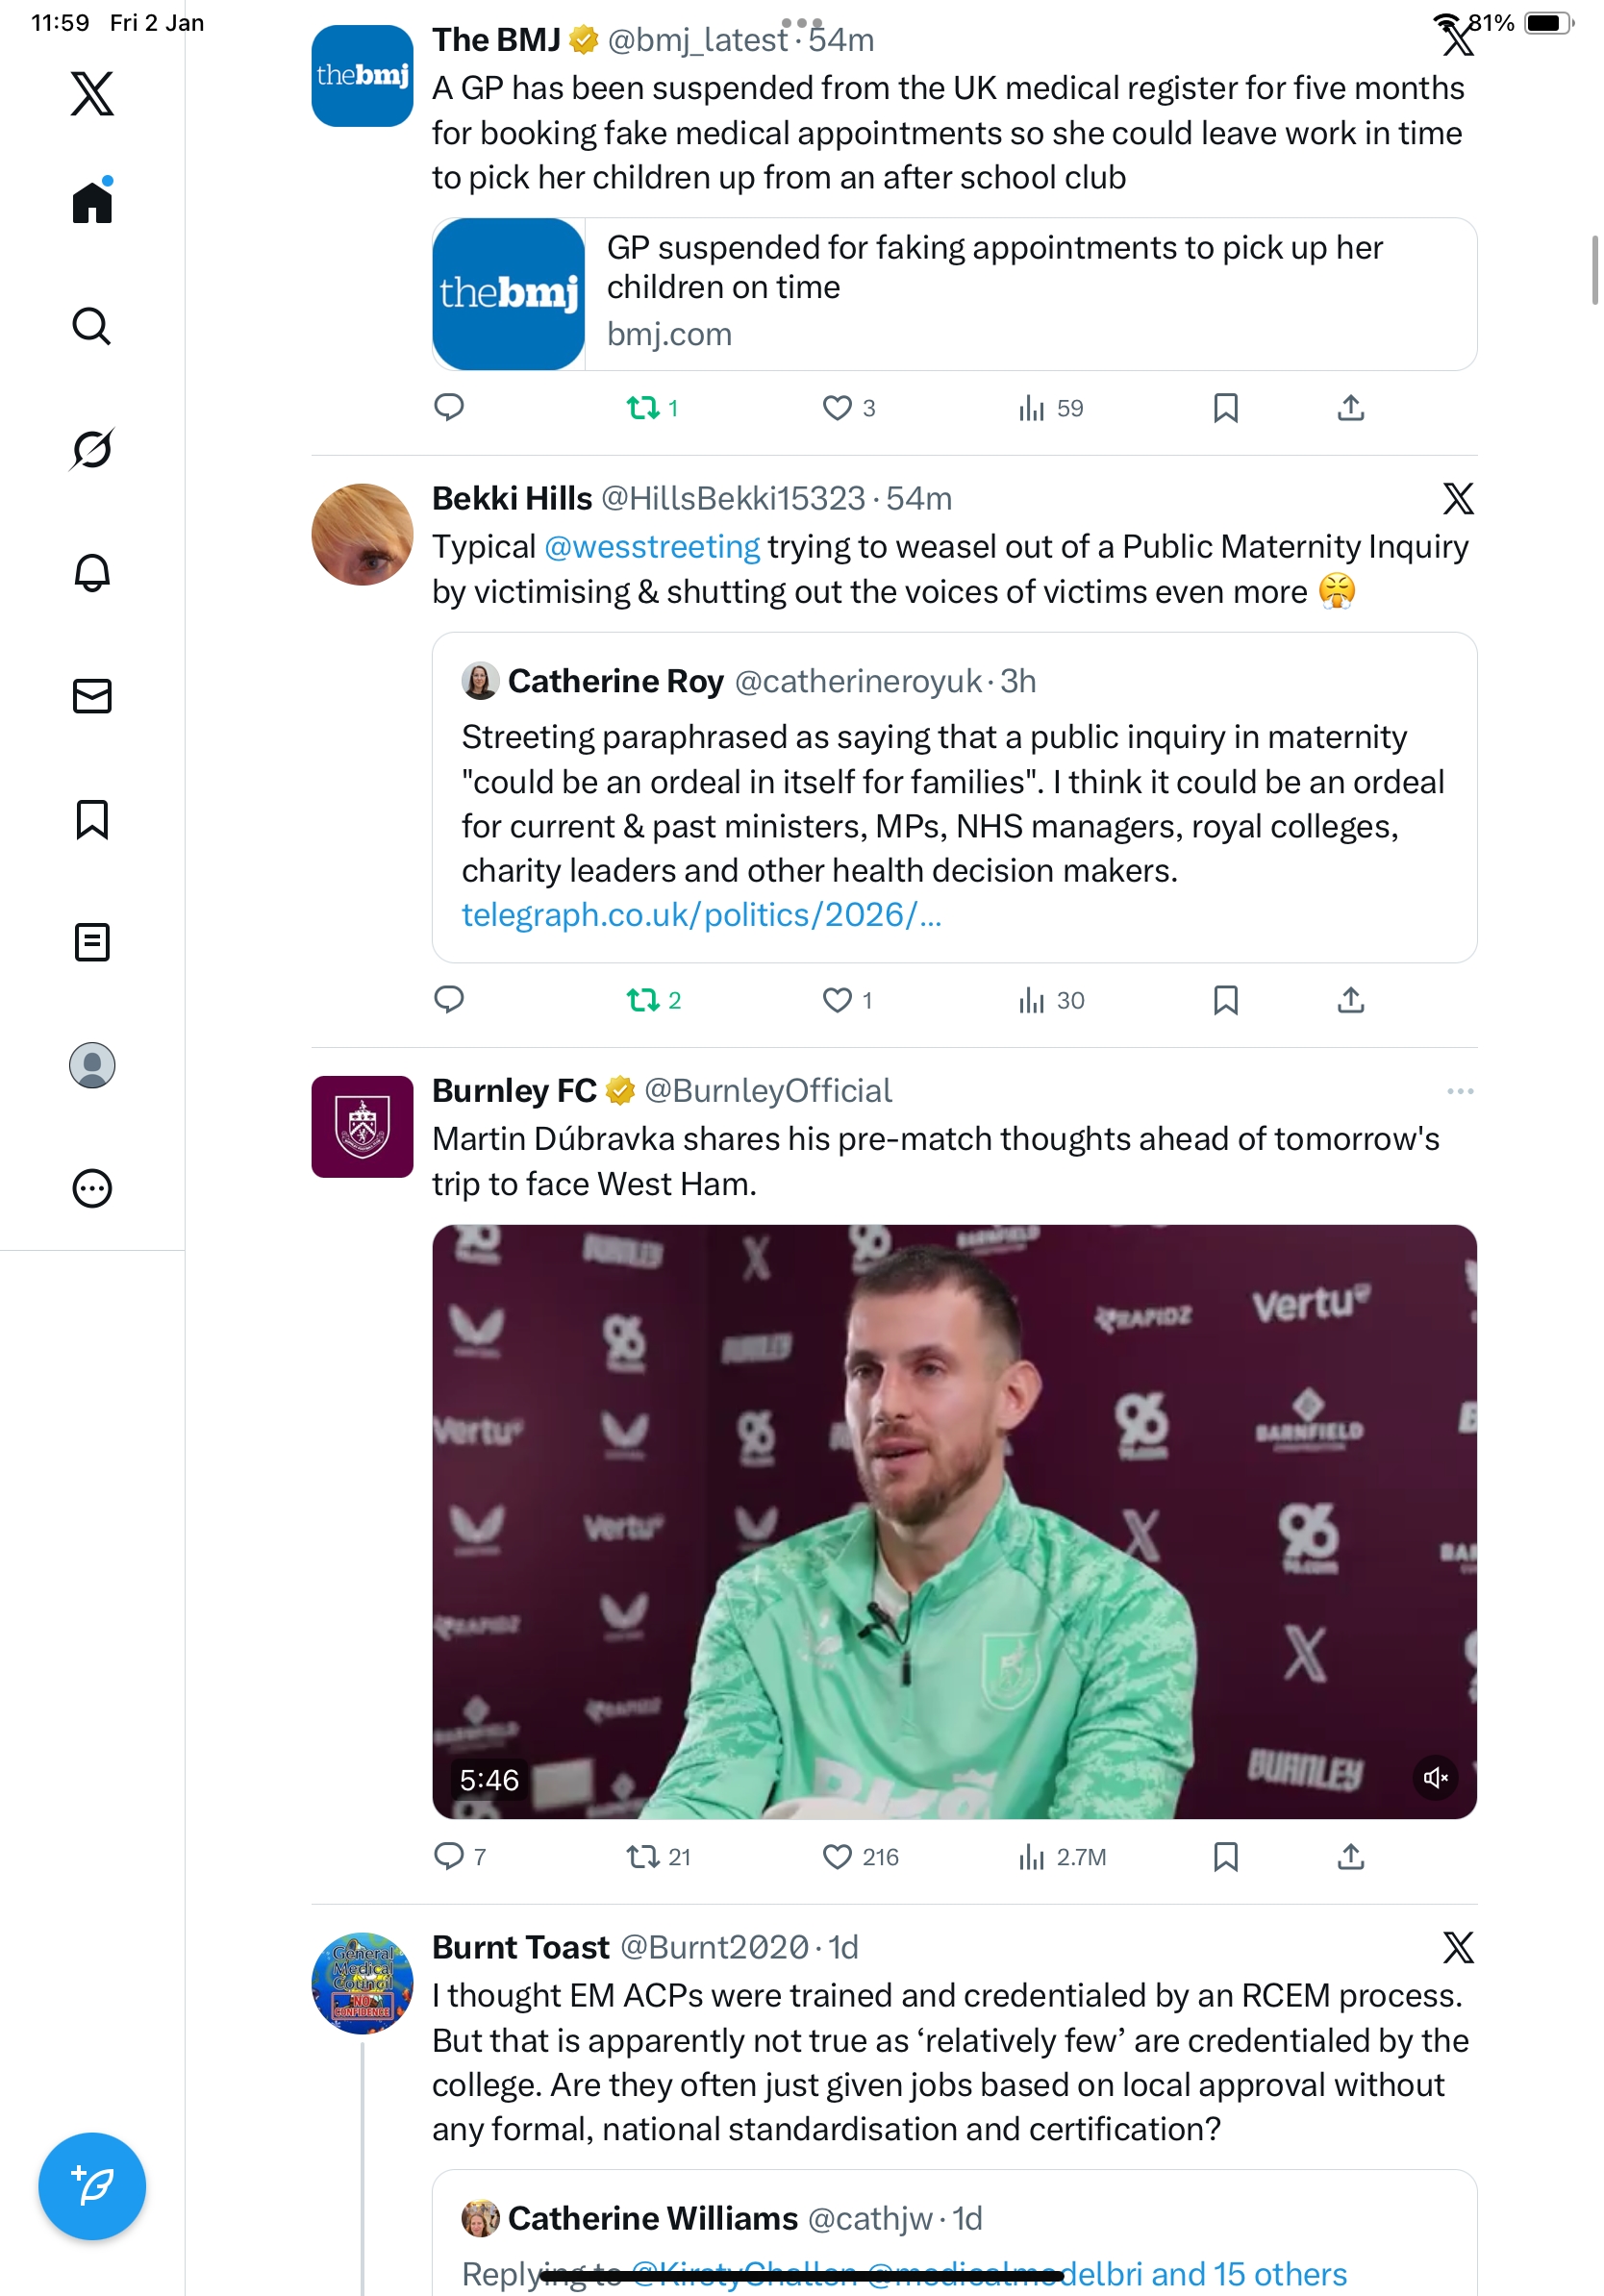Open Profile from the sidebar

(92, 1065)
